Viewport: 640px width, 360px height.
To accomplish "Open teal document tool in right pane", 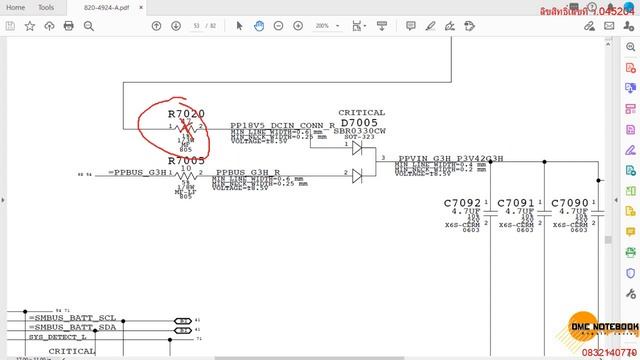I will [x=631, y=170].
